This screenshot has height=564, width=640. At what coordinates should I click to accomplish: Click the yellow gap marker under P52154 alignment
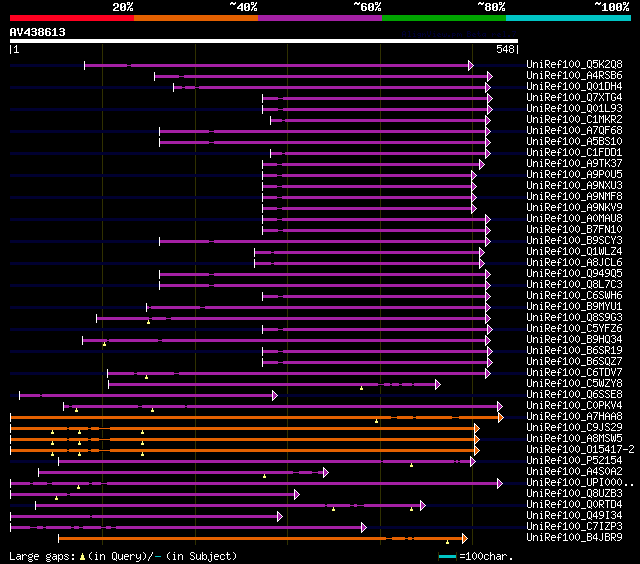click(411, 465)
